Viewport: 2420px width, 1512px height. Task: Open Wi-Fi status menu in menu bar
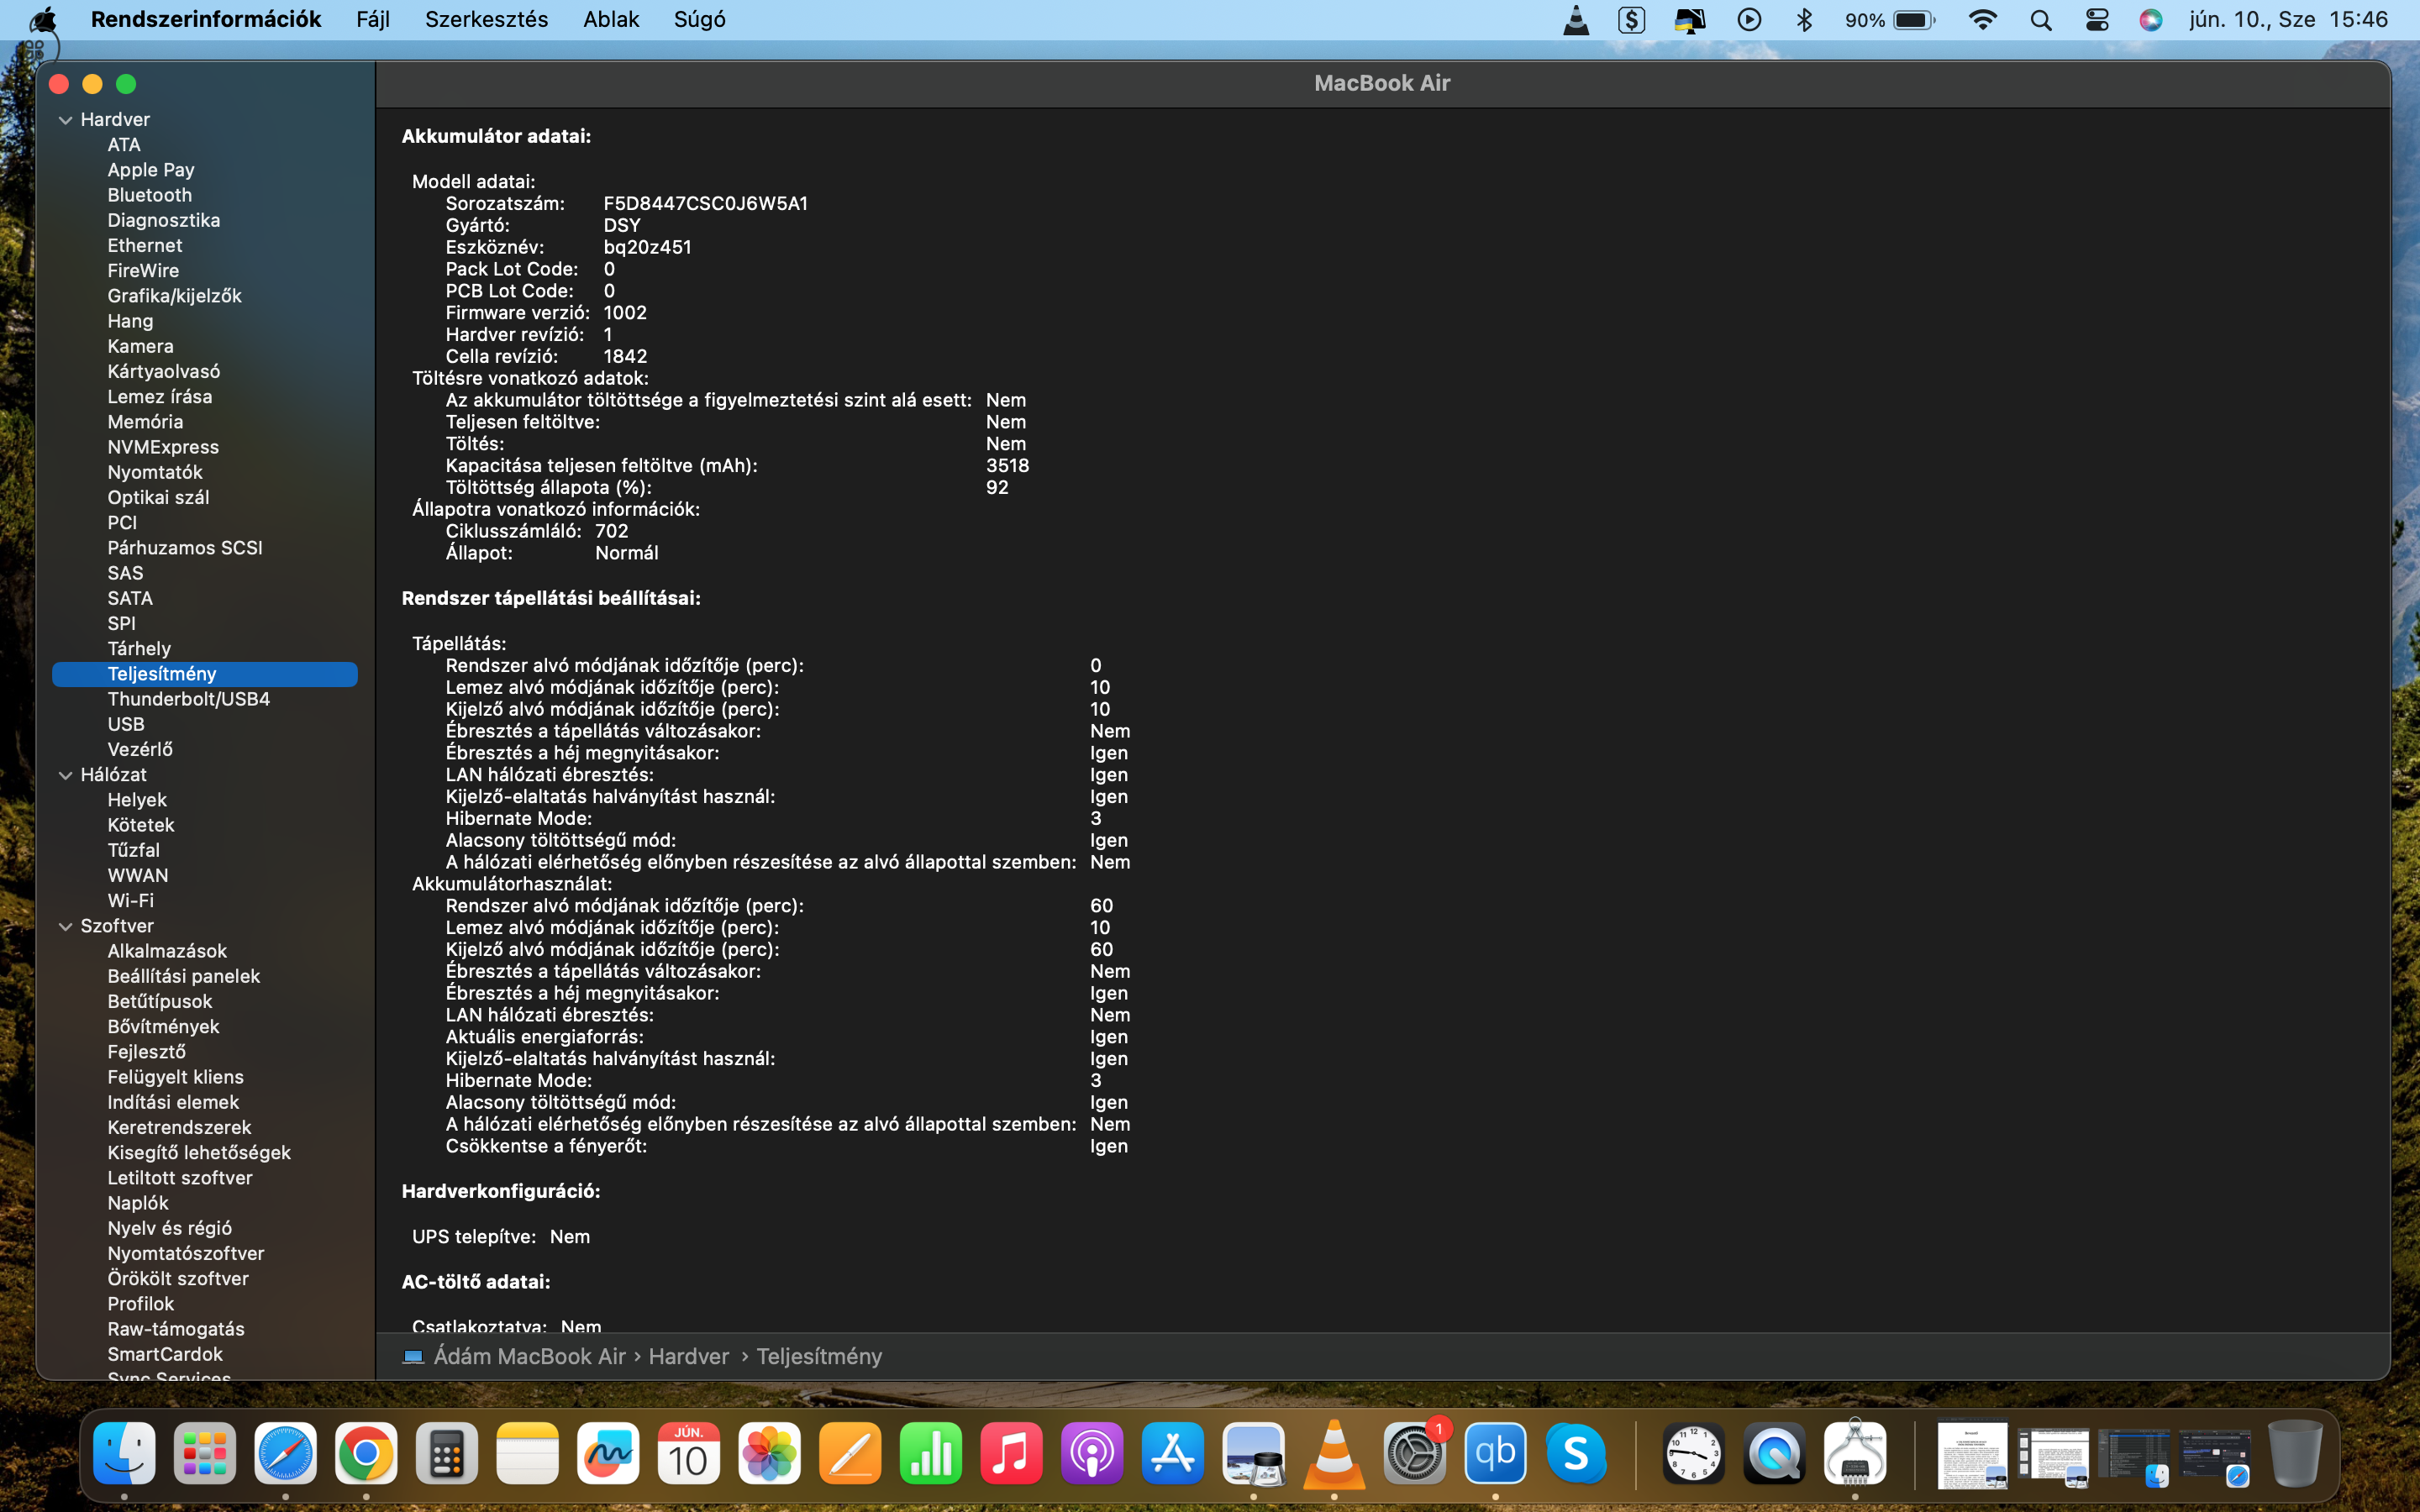click(1982, 20)
